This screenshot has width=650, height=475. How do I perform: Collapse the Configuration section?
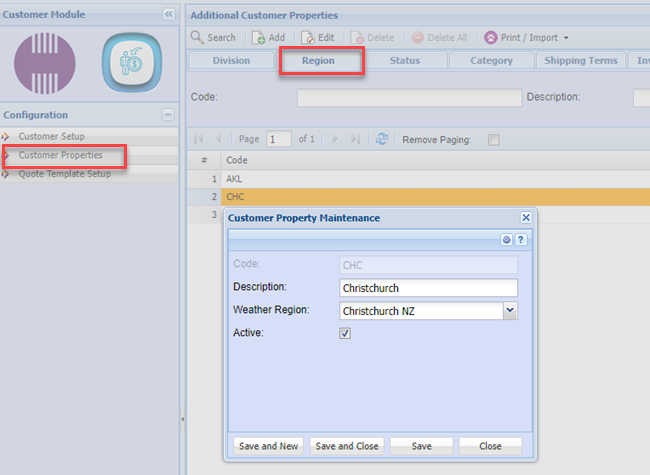[168, 115]
